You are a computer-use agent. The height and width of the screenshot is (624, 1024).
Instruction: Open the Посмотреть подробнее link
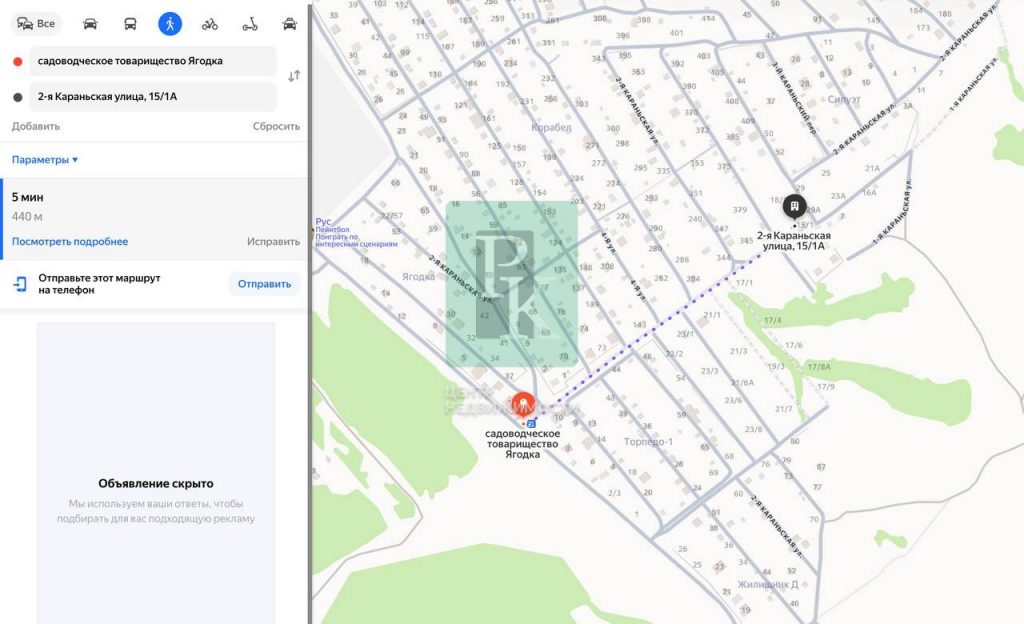[70, 241]
